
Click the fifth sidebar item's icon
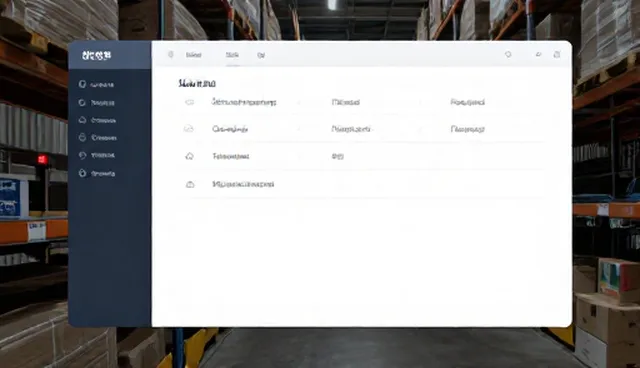click(x=82, y=155)
